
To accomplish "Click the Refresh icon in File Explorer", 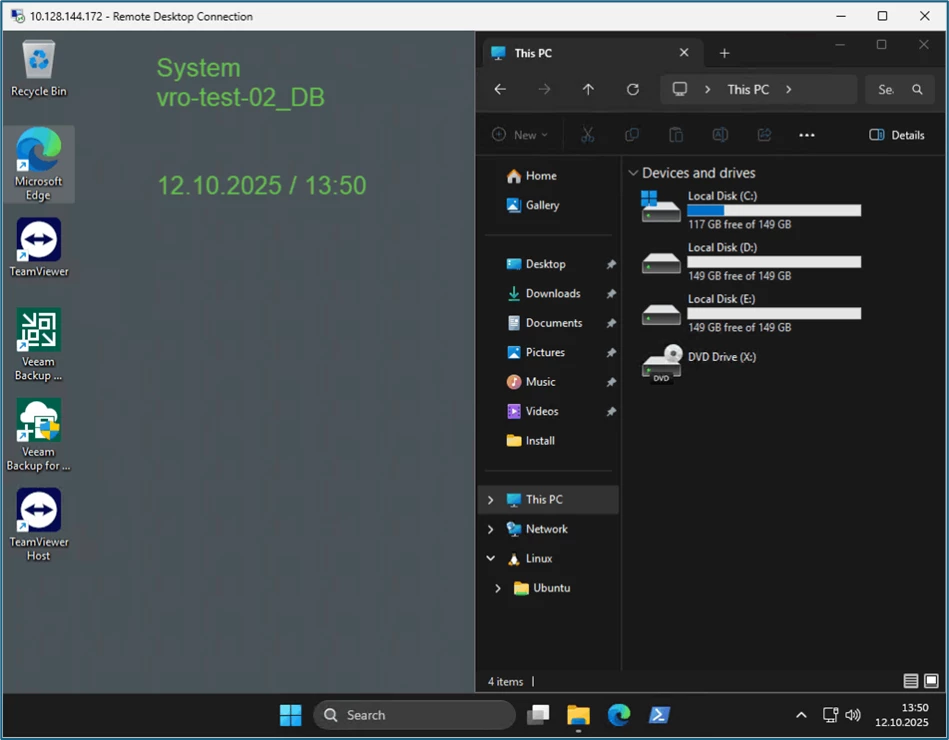I will [632, 89].
